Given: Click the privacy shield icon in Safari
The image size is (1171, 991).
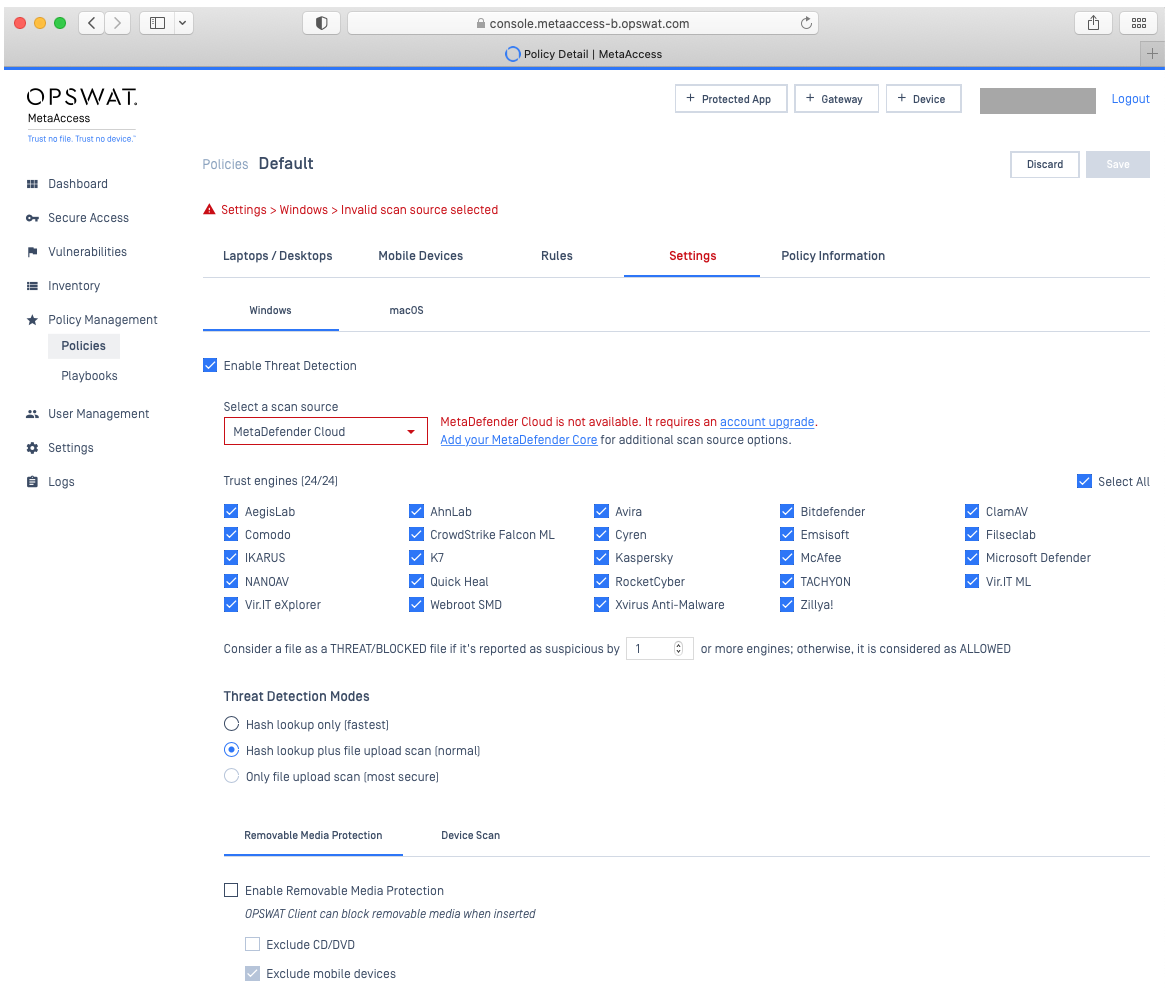Looking at the screenshot, I should click(322, 23).
